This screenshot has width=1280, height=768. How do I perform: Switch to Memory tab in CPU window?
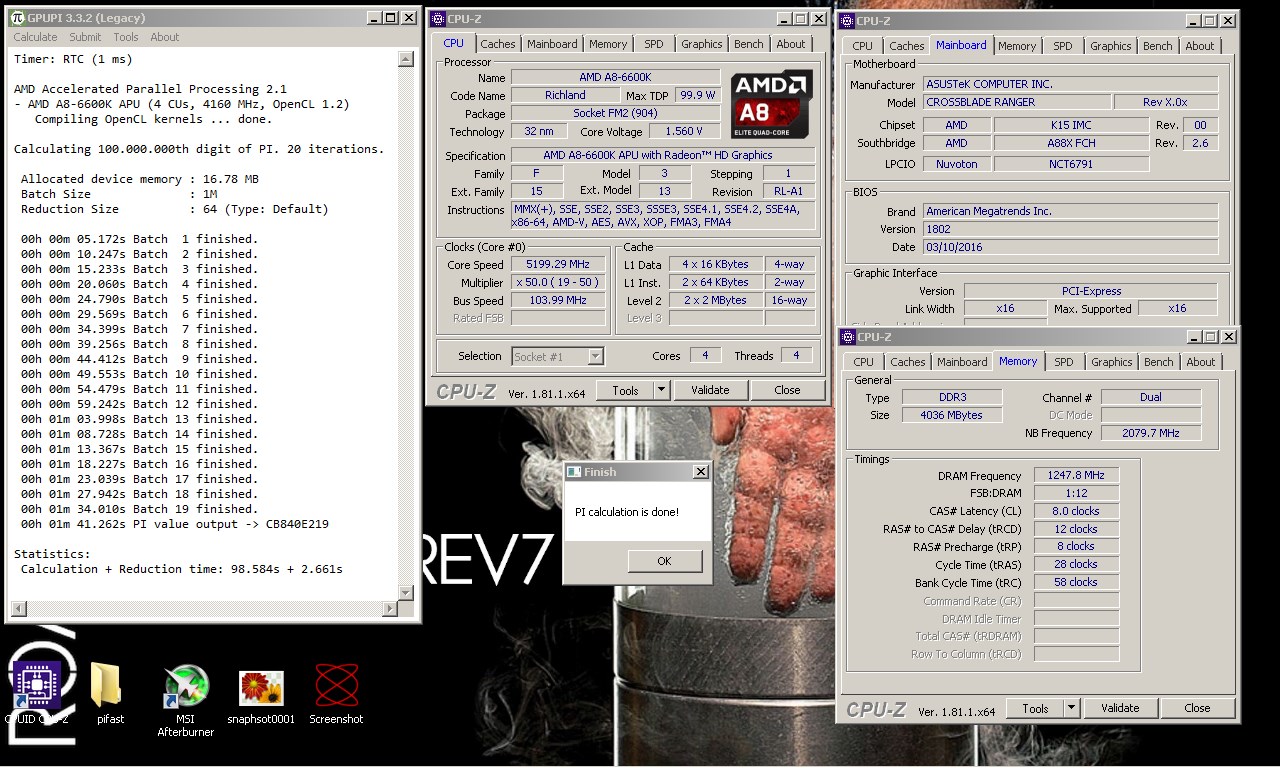pos(608,44)
